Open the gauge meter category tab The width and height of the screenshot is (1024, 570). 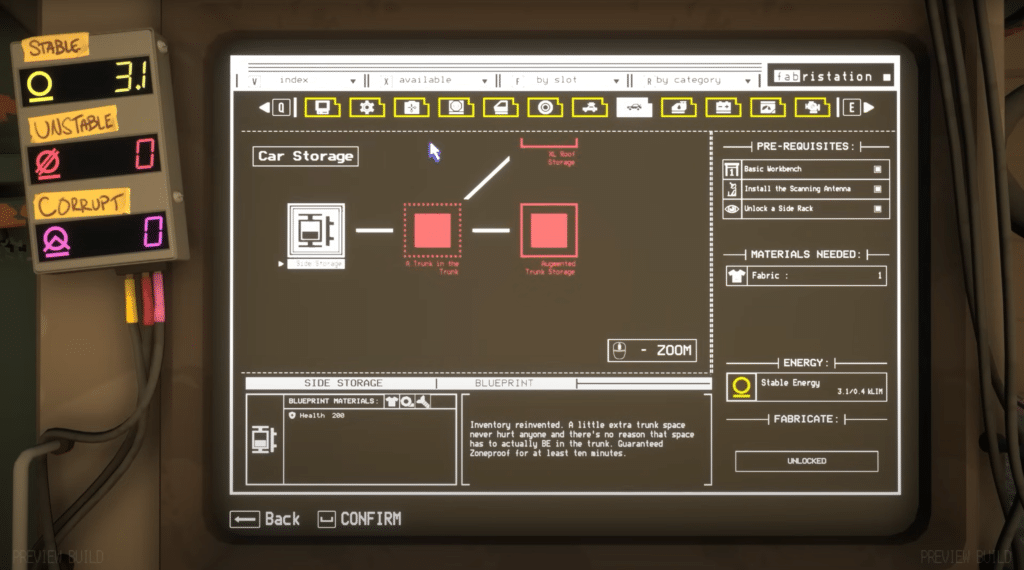768,107
